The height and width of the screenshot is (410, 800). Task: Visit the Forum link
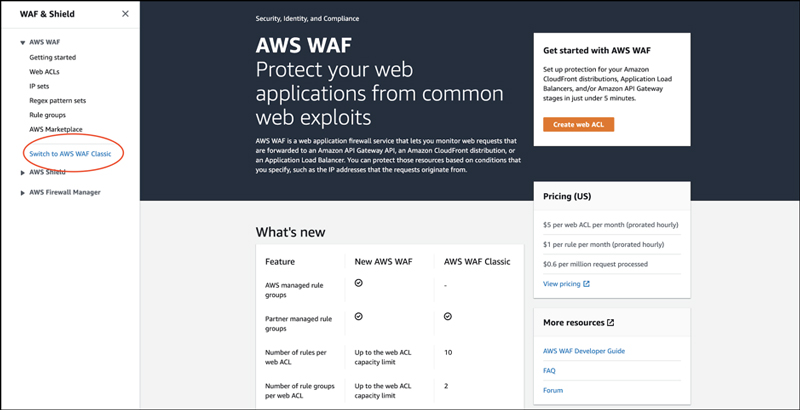pyautogui.click(x=553, y=390)
